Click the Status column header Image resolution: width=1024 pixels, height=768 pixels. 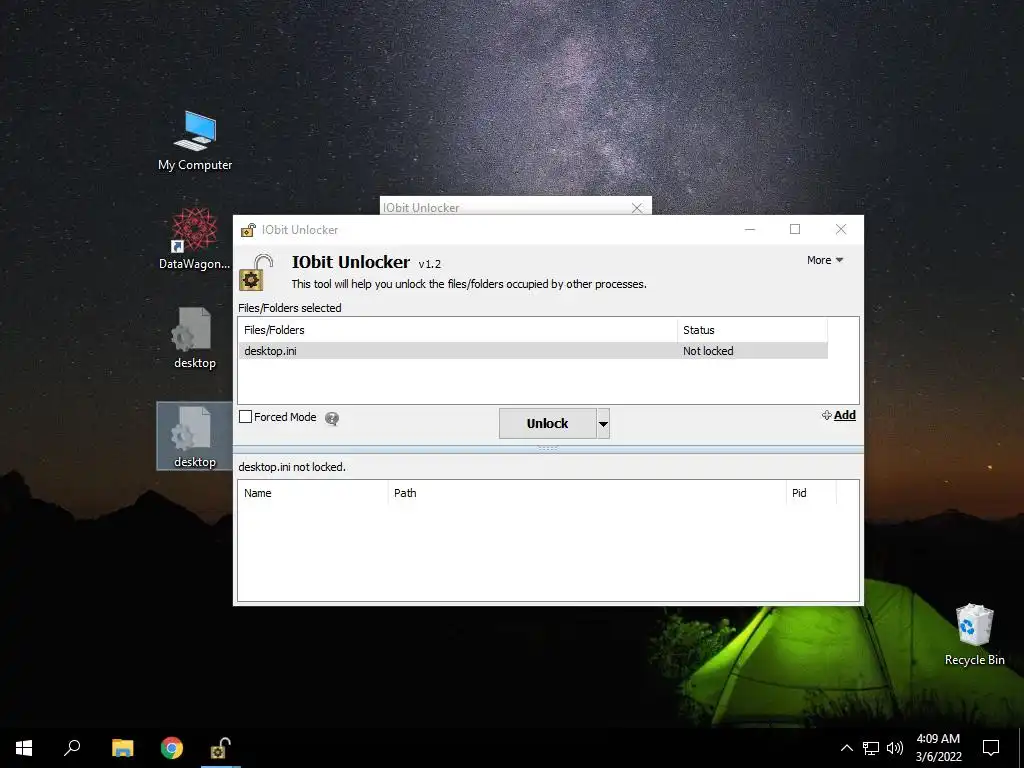pyautogui.click(x=752, y=330)
